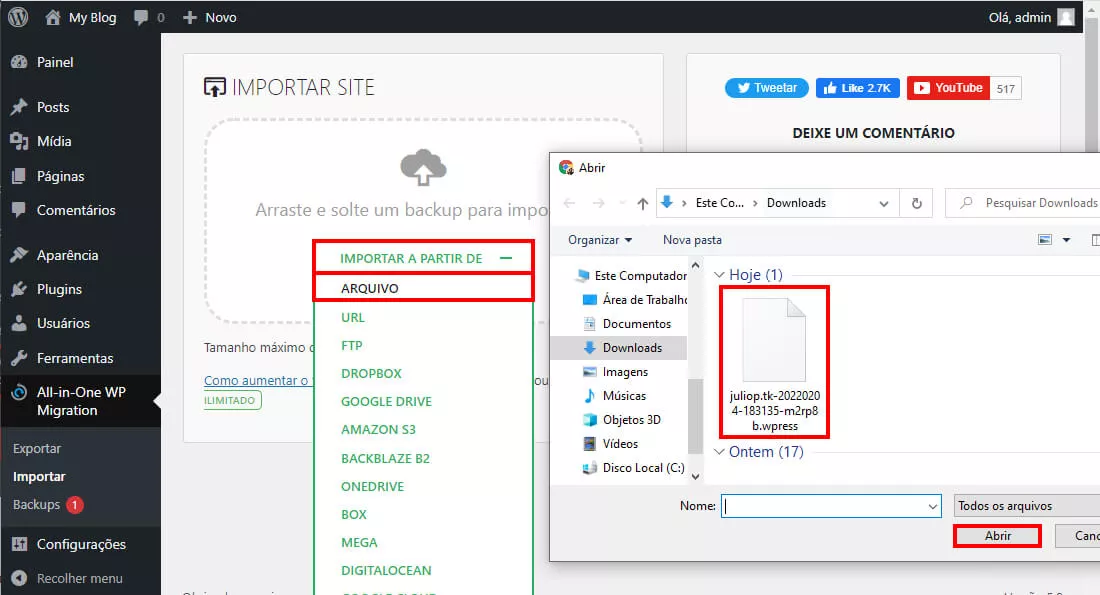
Task: Click the Configurações sliders icon
Action: point(20,544)
